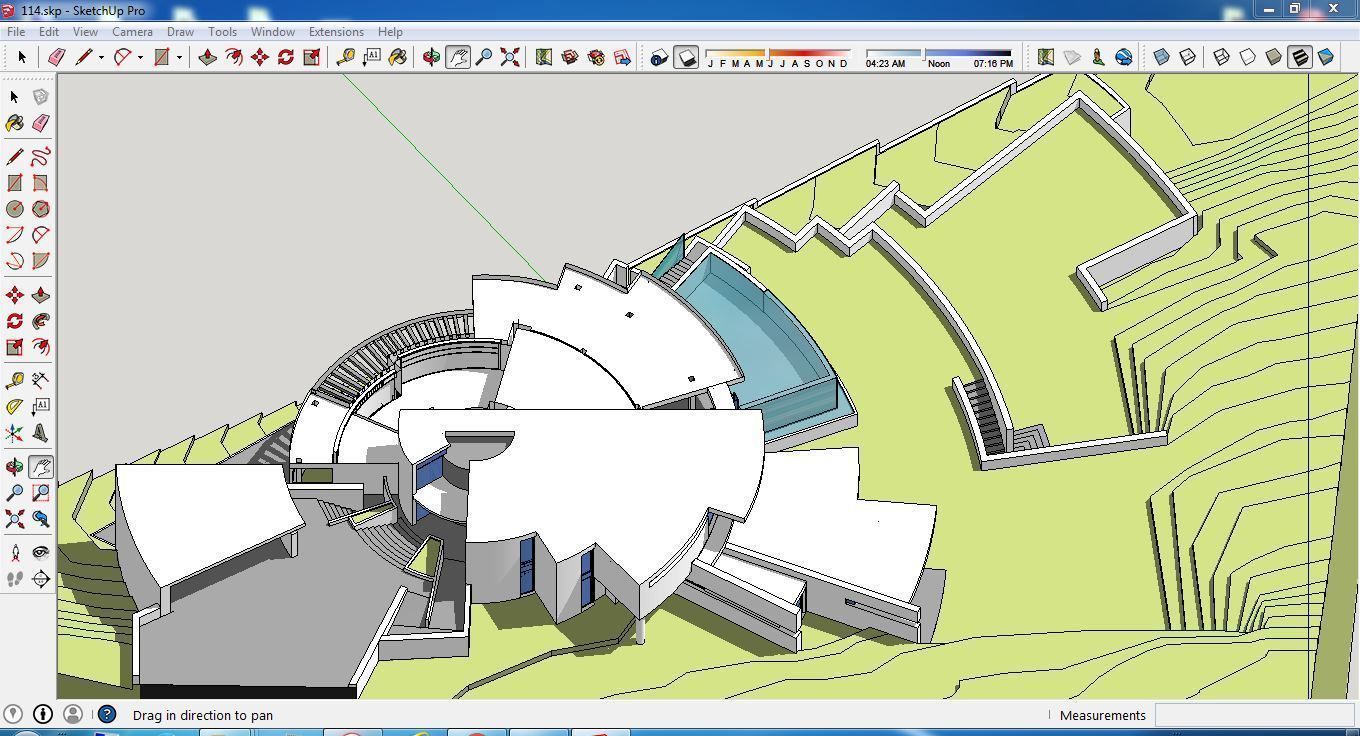The height and width of the screenshot is (736, 1360).
Task: Click the geo-location status icon in the status bar
Action: (14, 714)
